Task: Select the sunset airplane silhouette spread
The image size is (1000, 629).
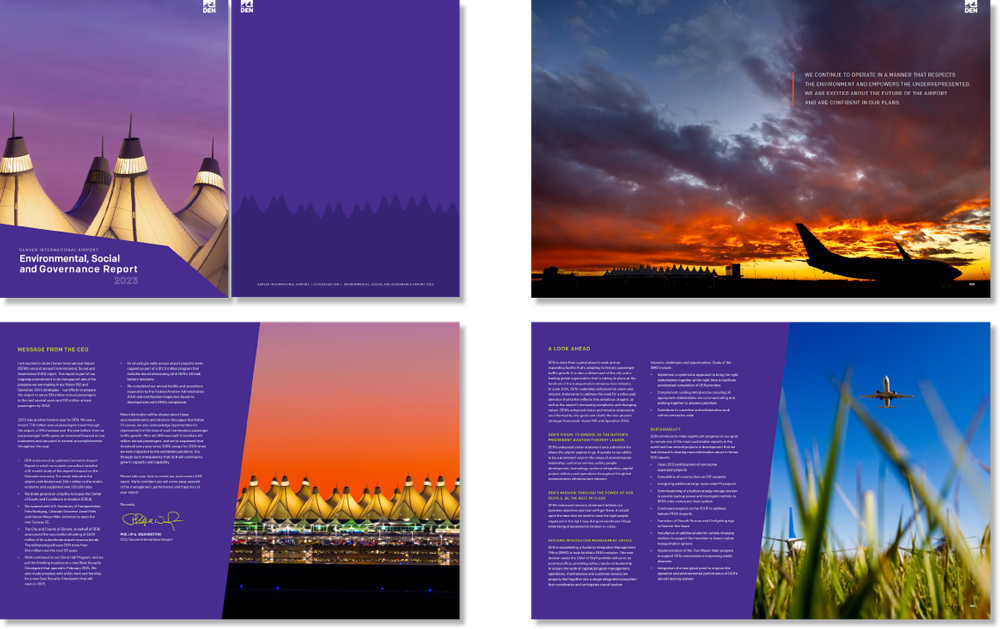Action: pos(761,149)
